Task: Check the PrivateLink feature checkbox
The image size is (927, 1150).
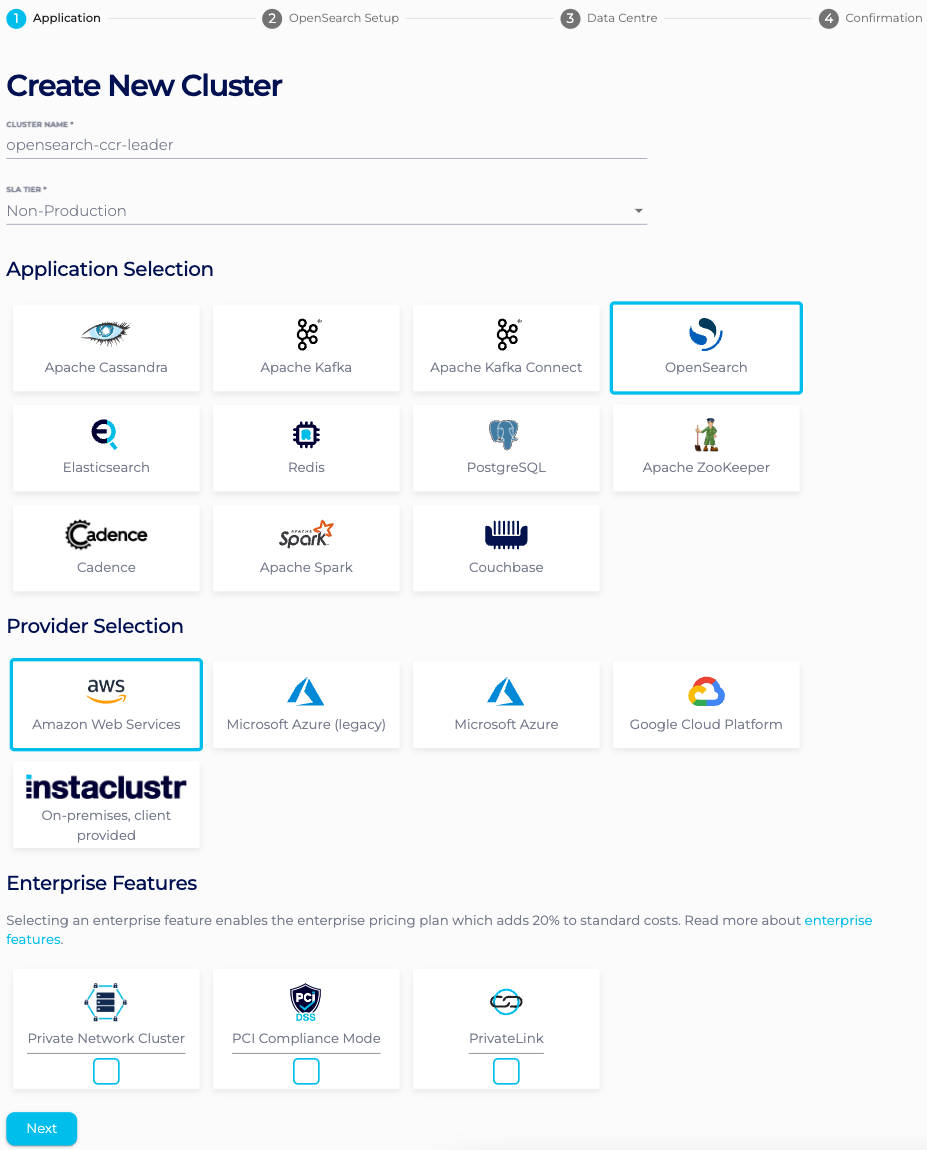Action: [506, 1071]
